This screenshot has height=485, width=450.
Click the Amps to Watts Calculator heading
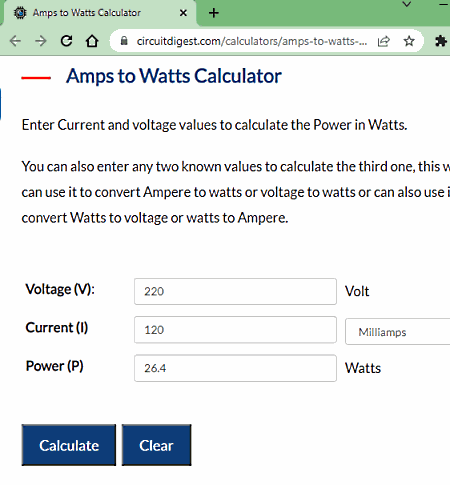[174, 76]
